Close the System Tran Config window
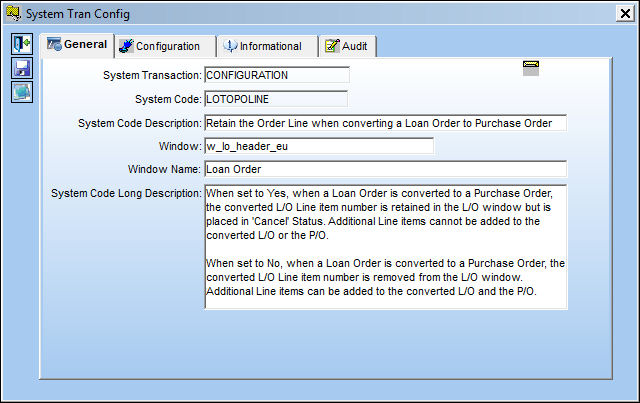The image size is (640, 403). point(625,14)
